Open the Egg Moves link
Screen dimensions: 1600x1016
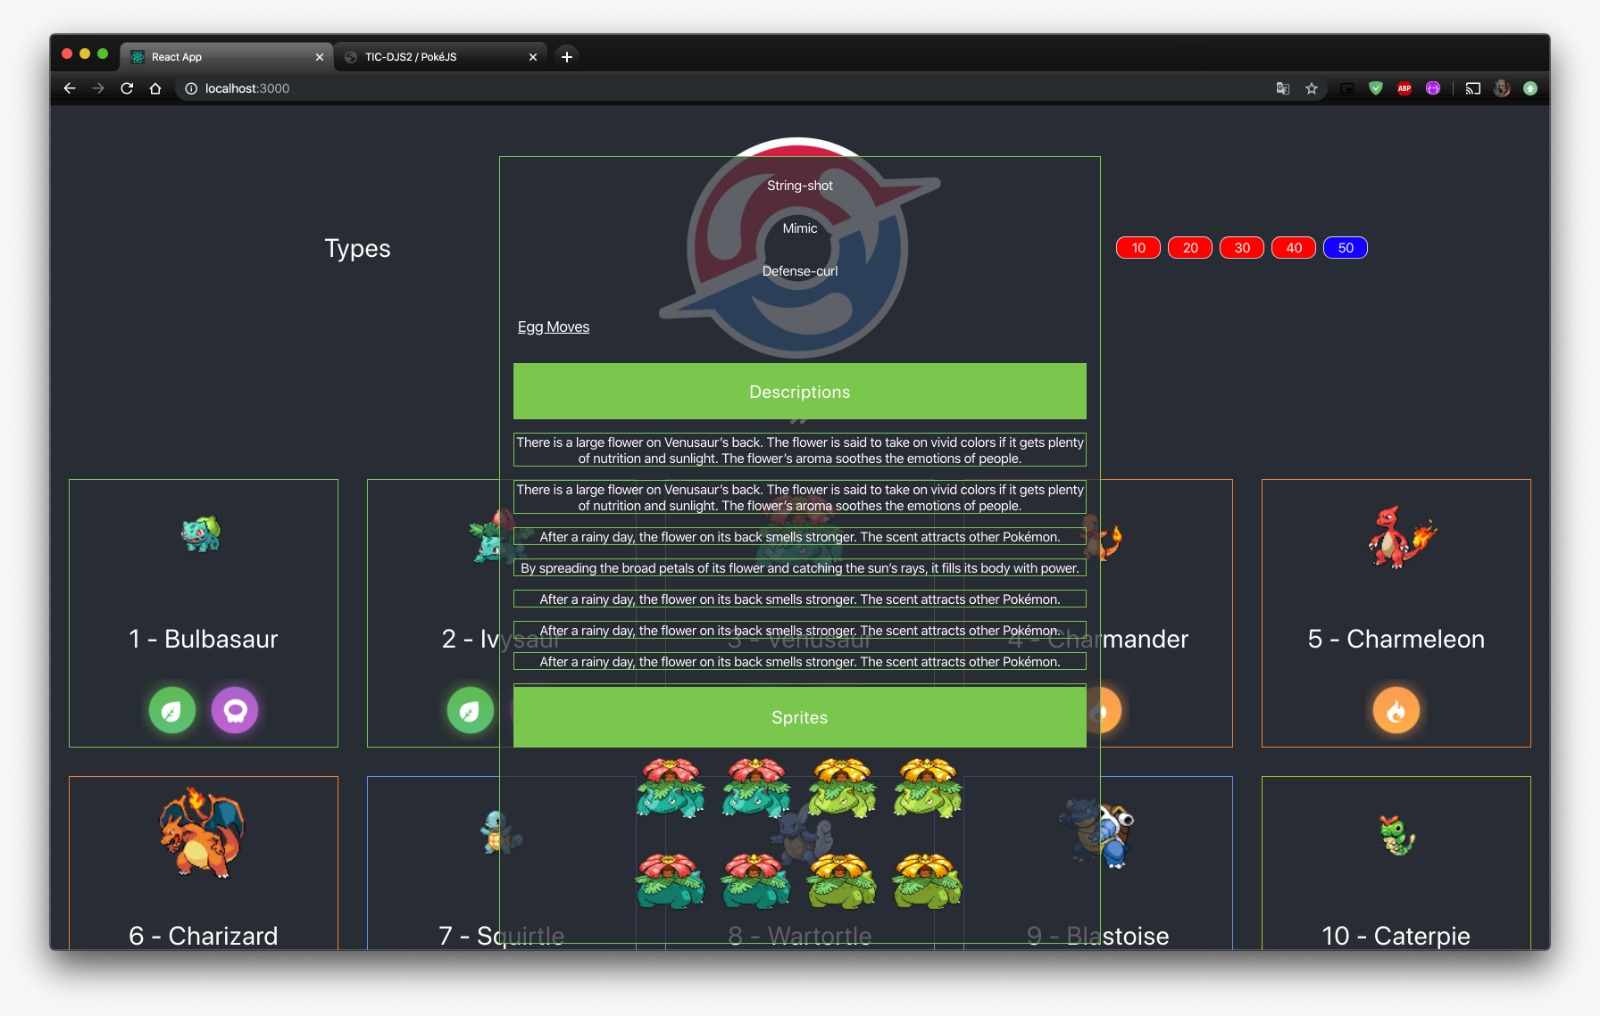point(553,327)
